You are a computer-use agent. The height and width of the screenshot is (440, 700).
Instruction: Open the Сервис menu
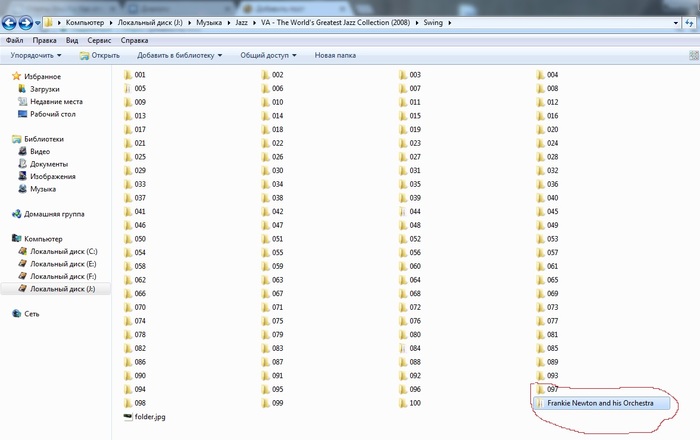tap(98, 41)
